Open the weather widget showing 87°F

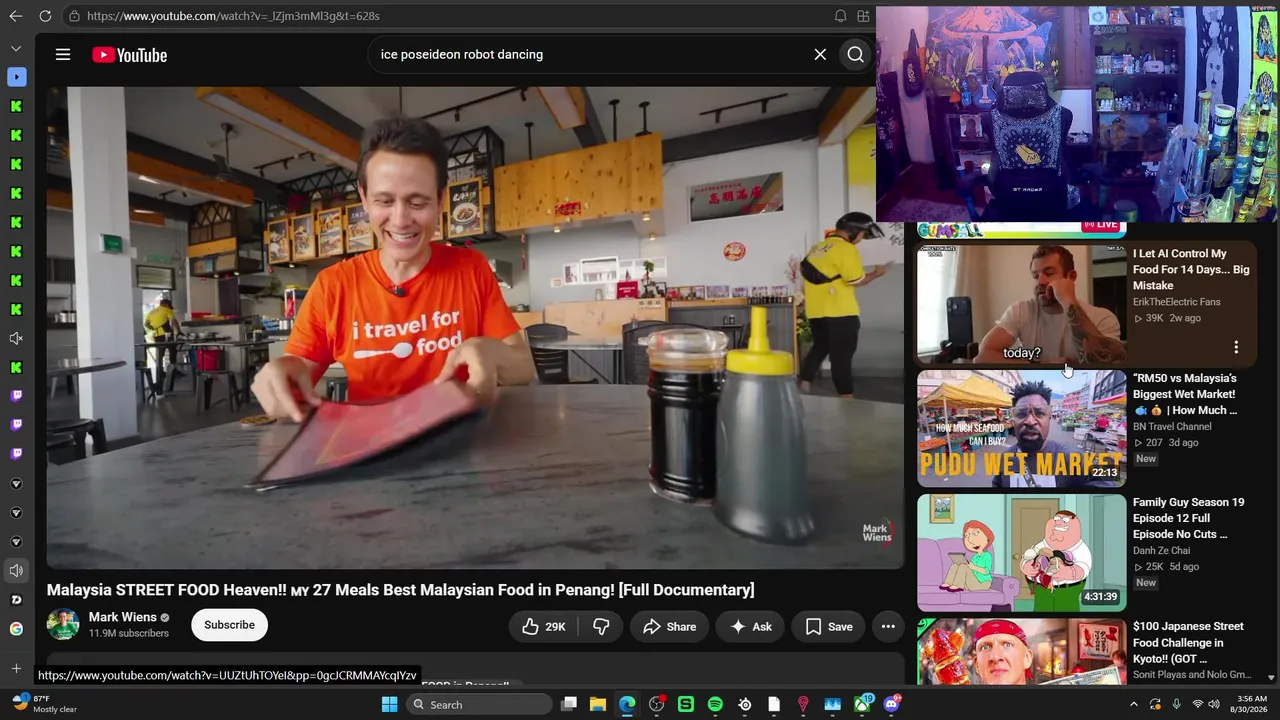pos(45,704)
